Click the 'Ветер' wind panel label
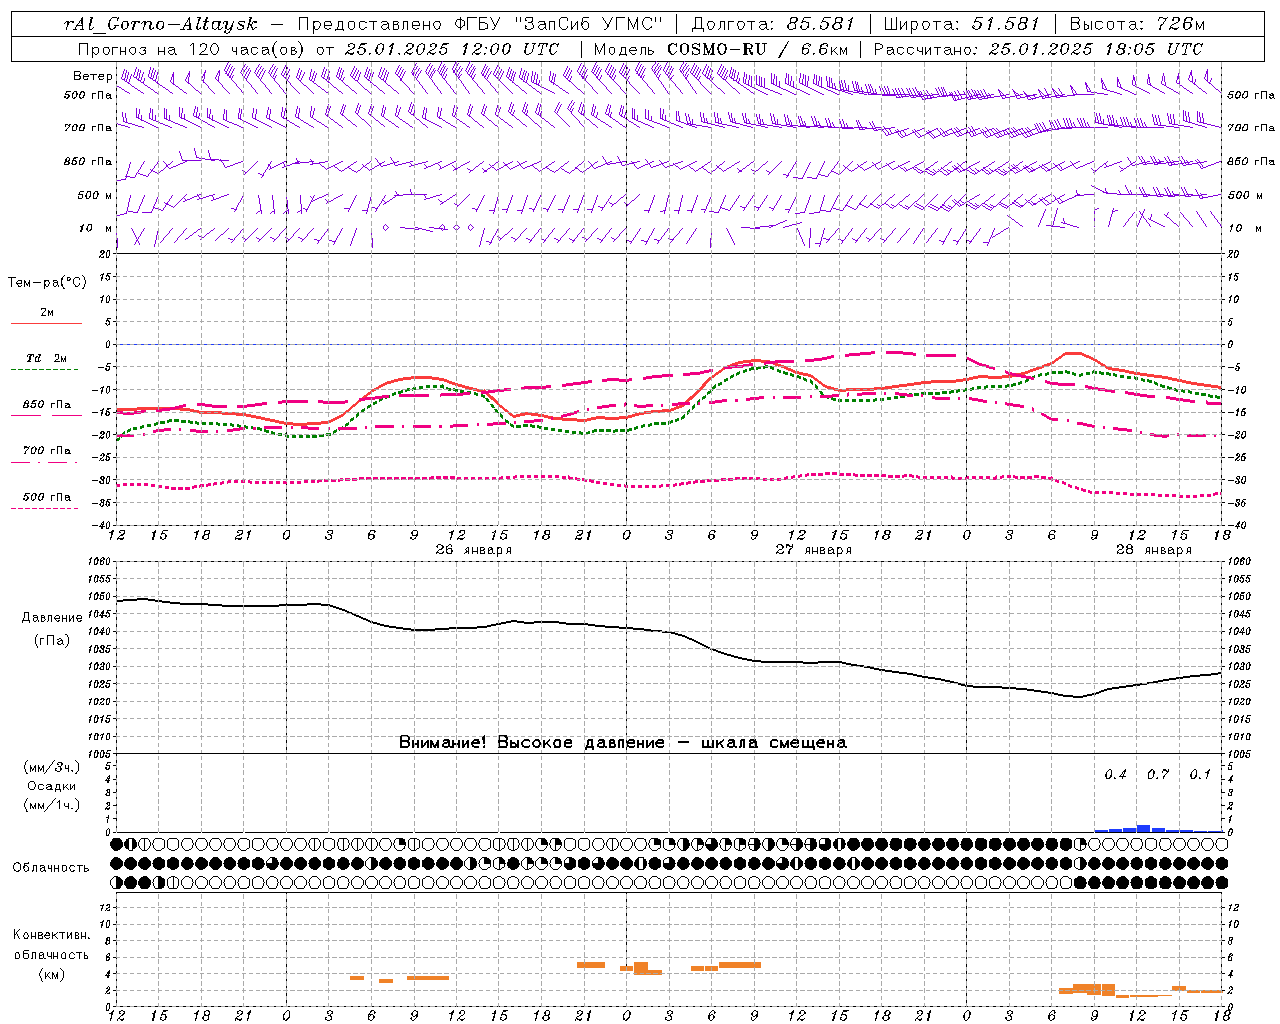This screenshot has height=1024, width=1280. pyautogui.click(x=92, y=76)
